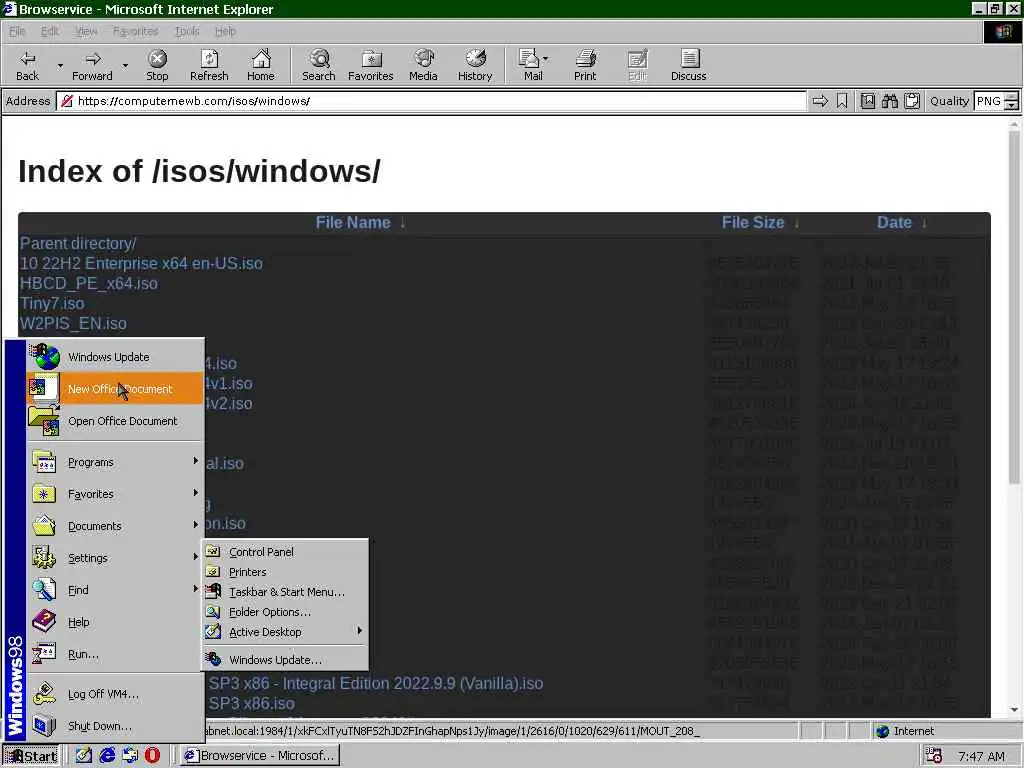Print the current page
The image size is (1024, 768).
585,65
